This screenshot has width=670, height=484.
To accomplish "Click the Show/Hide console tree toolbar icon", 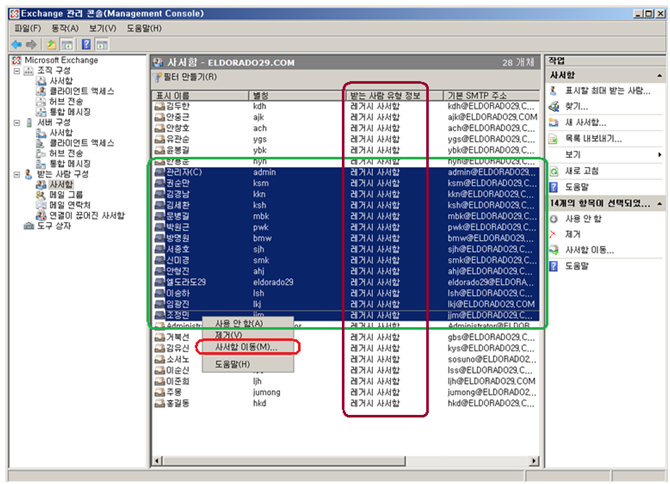I will [67, 44].
